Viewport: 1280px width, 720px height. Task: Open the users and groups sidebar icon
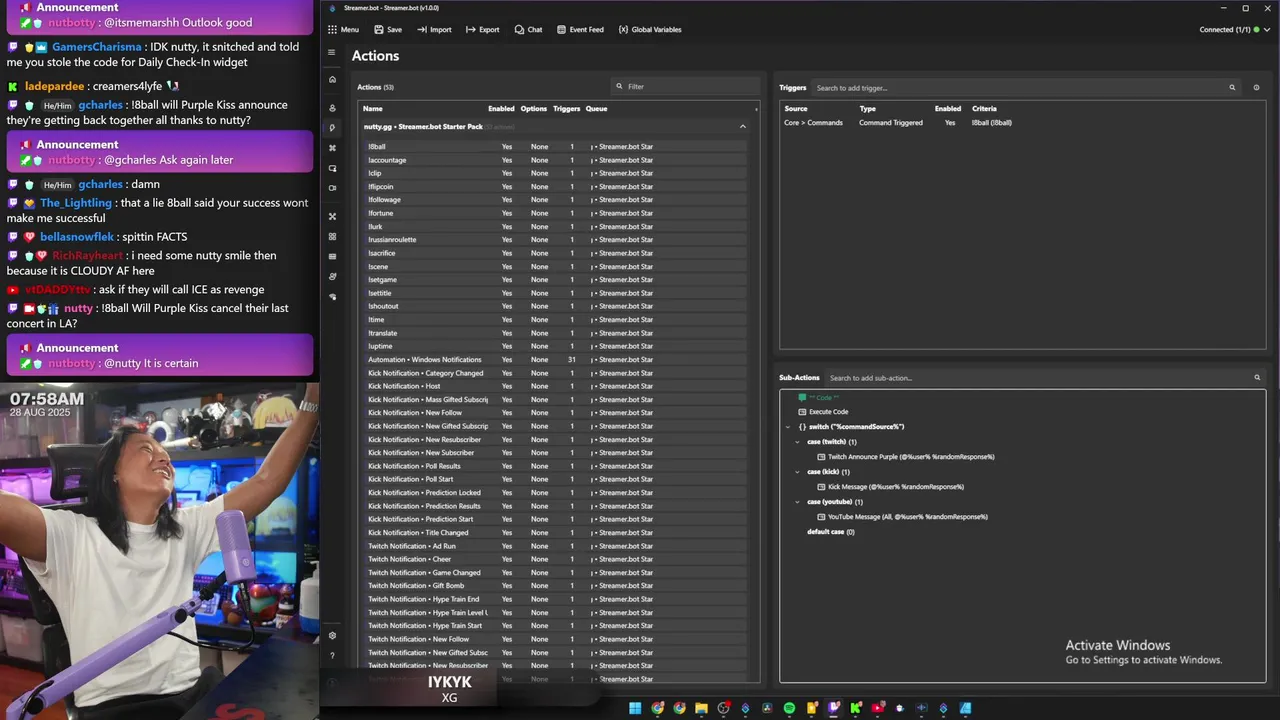[x=332, y=276]
